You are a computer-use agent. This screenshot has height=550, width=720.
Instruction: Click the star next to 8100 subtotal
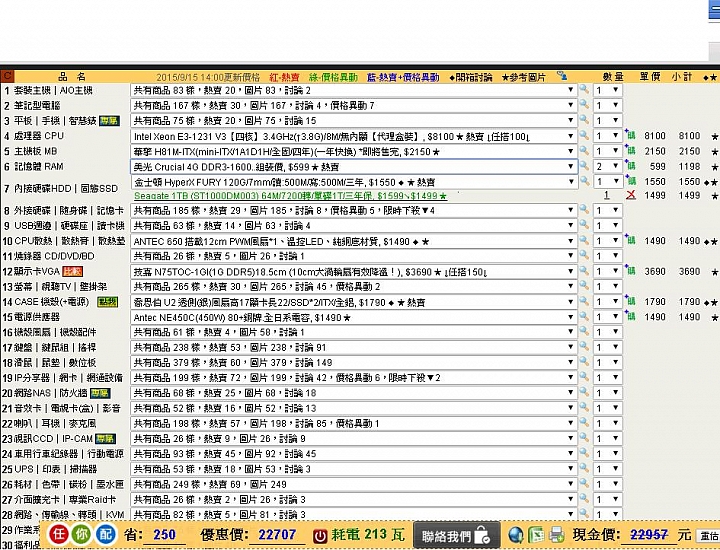[x=714, y=136]
